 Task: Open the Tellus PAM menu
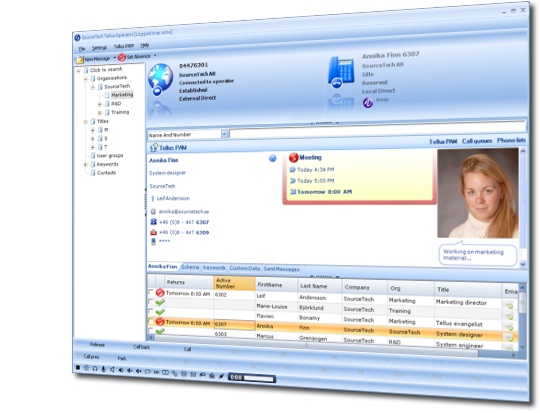[x=124, y=46]
